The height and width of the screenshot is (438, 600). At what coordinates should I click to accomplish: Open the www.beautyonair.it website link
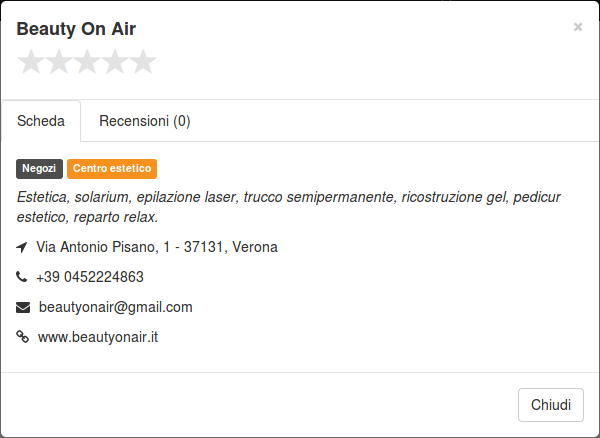click(98, 337)
